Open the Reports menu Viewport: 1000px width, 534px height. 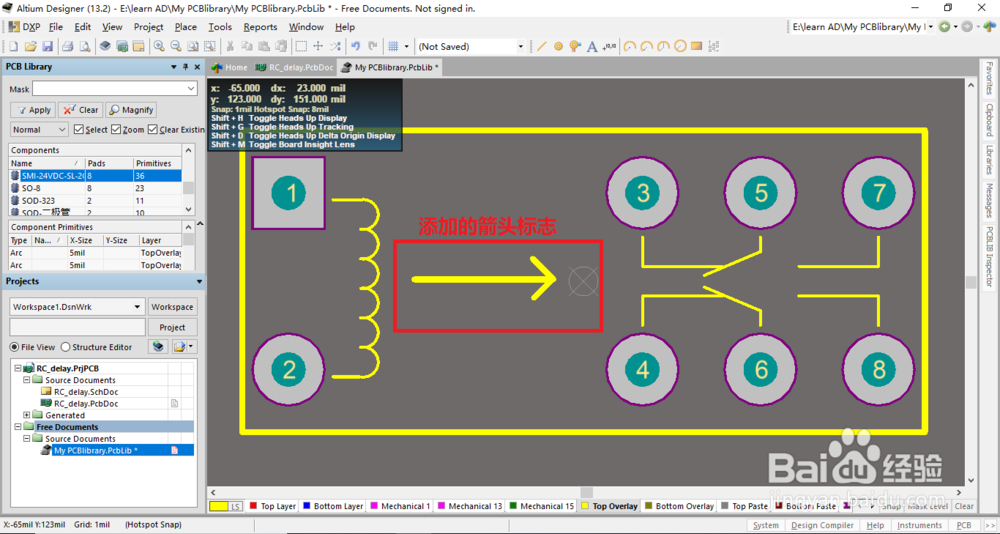pos(260,27)
